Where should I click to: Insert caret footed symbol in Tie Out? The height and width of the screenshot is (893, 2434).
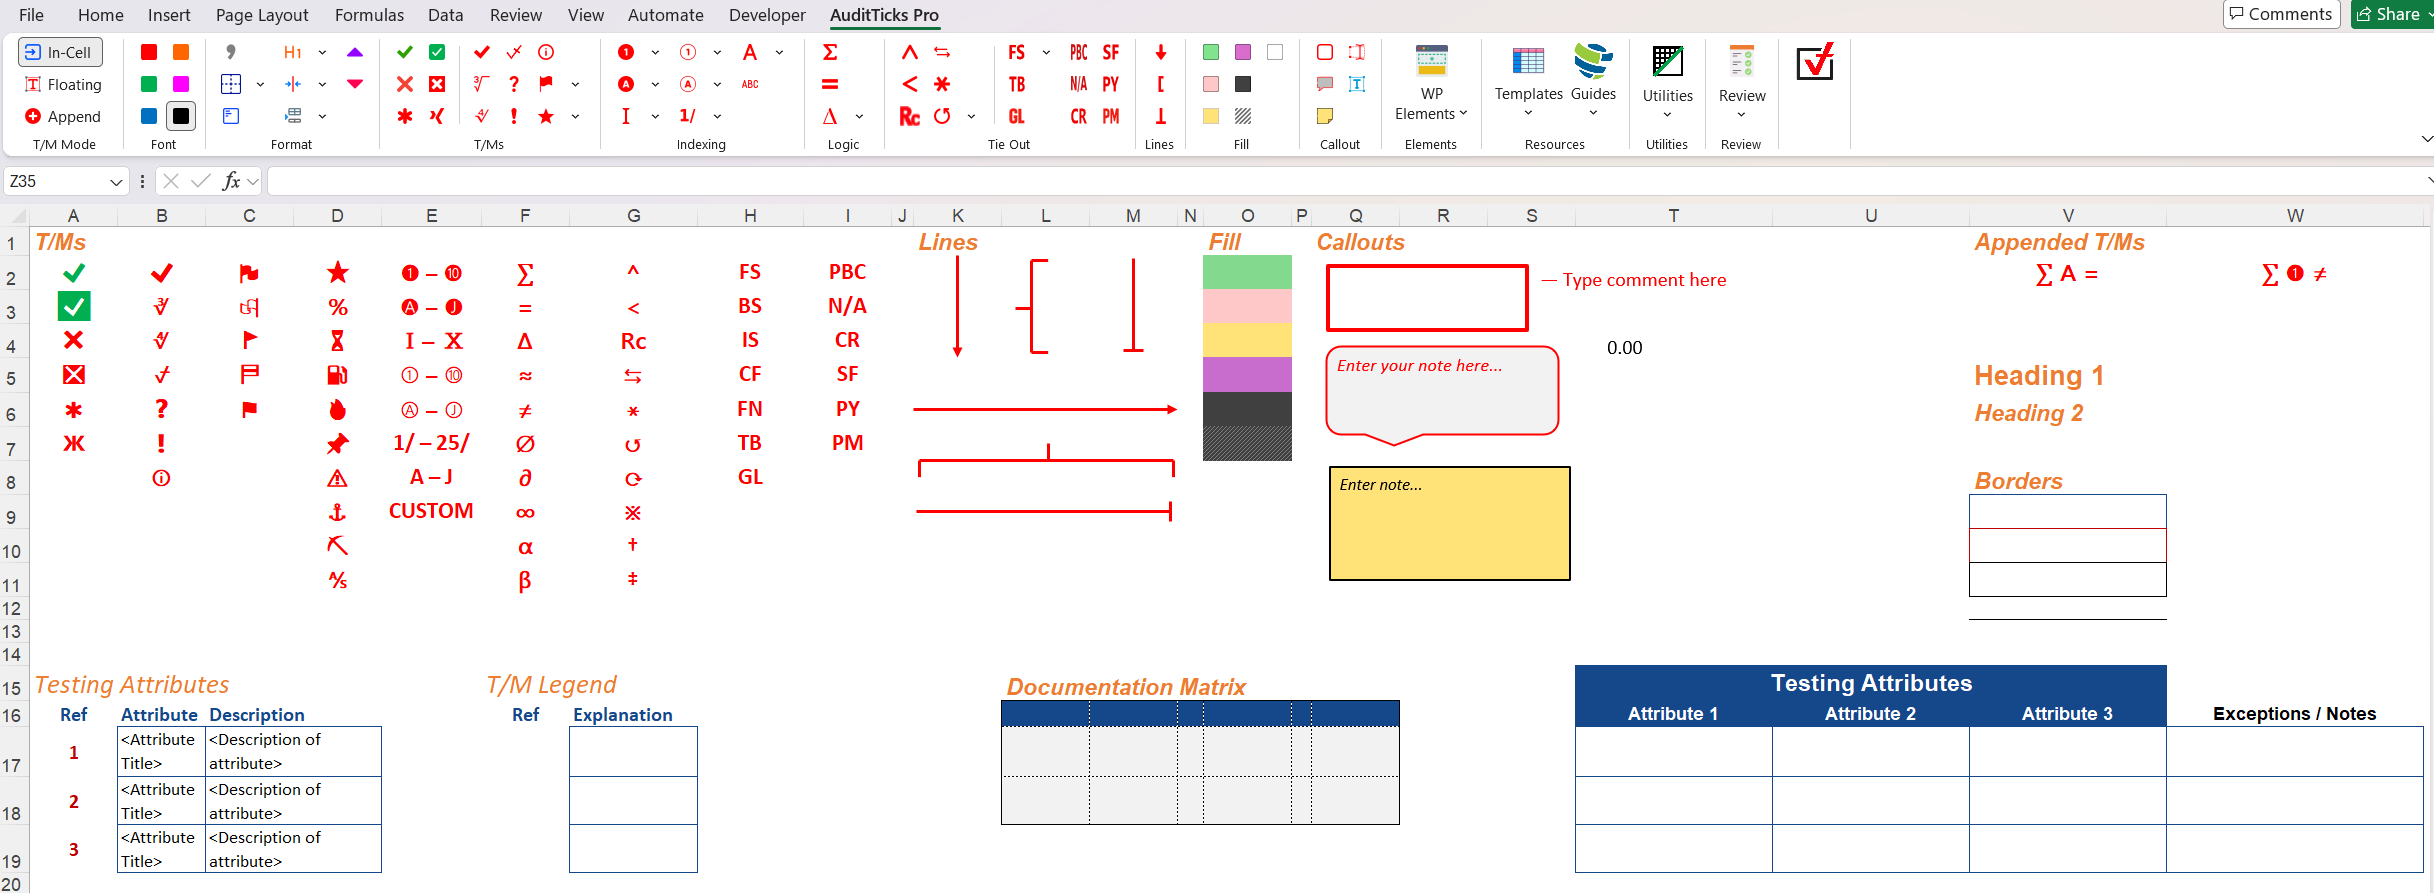[910, 52]
